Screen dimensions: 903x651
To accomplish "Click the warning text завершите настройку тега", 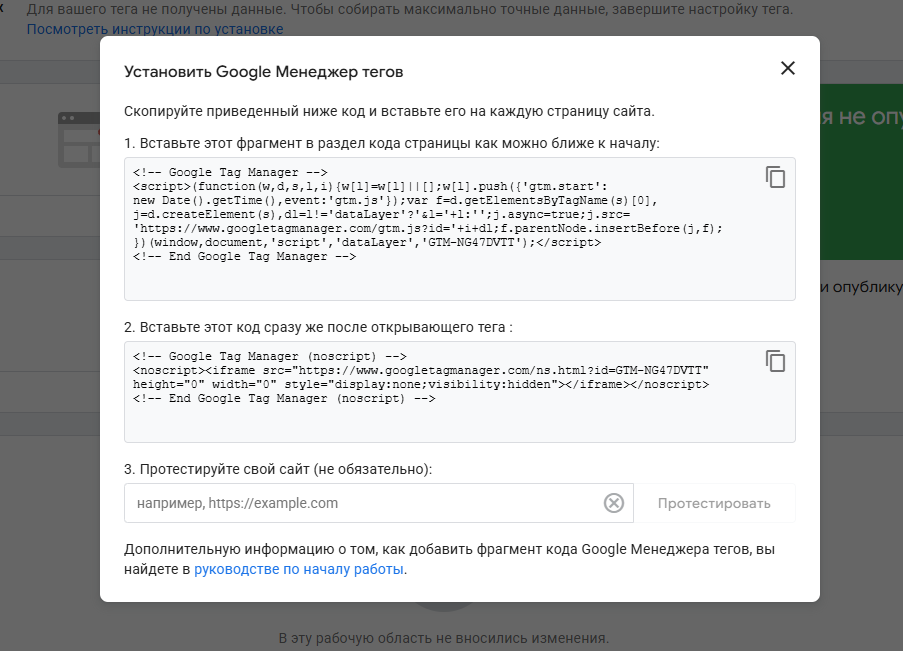I will (x=725, y=8).
